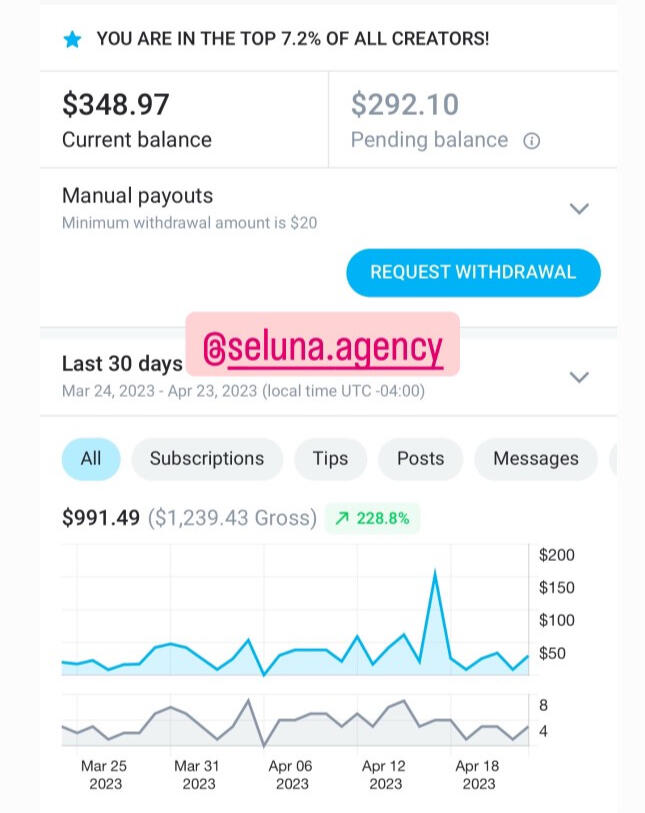Click the info icon beside Pending balance

[x=532, y=141]
